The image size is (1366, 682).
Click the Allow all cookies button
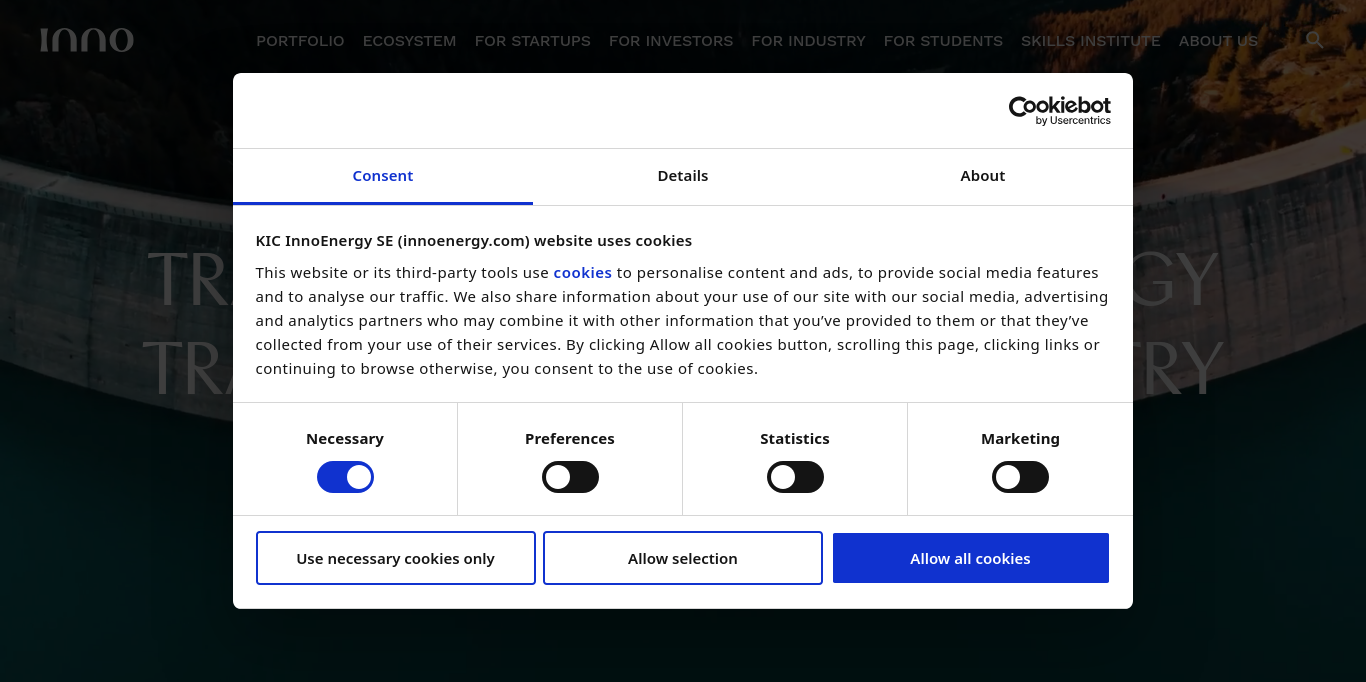coord(970,558)
